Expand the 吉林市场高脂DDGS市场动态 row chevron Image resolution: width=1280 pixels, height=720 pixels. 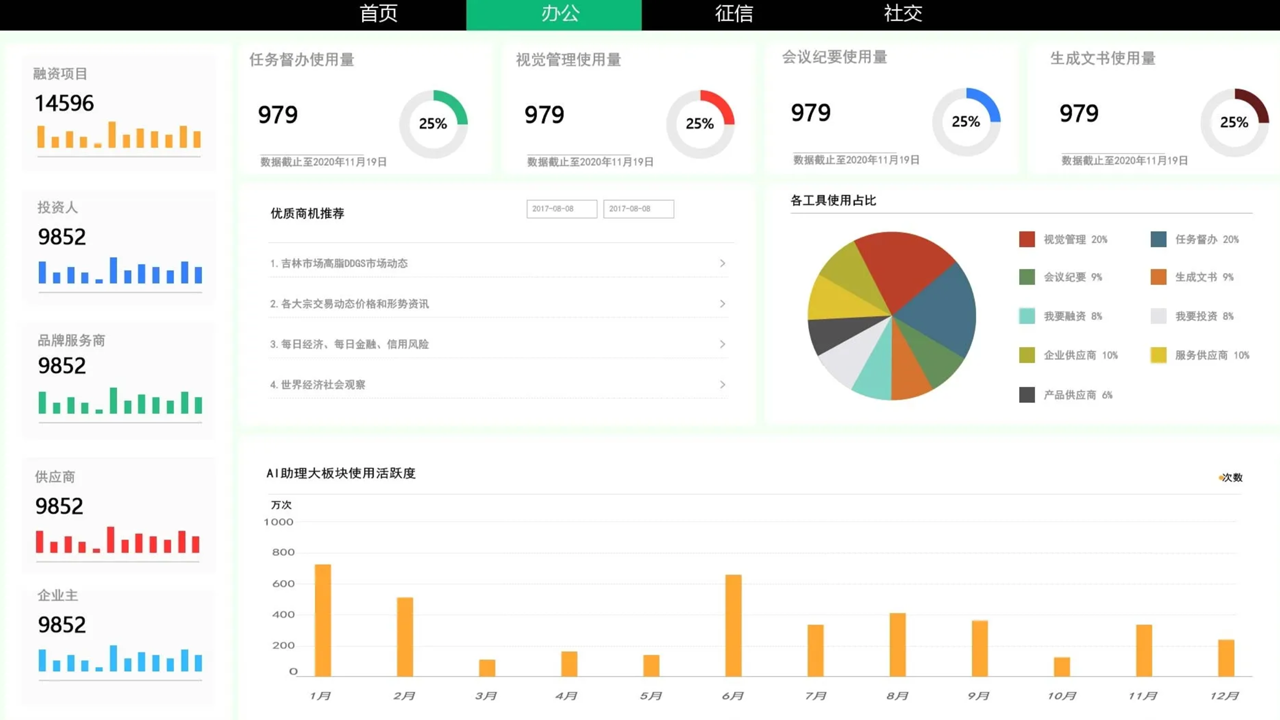pos(722,263)
